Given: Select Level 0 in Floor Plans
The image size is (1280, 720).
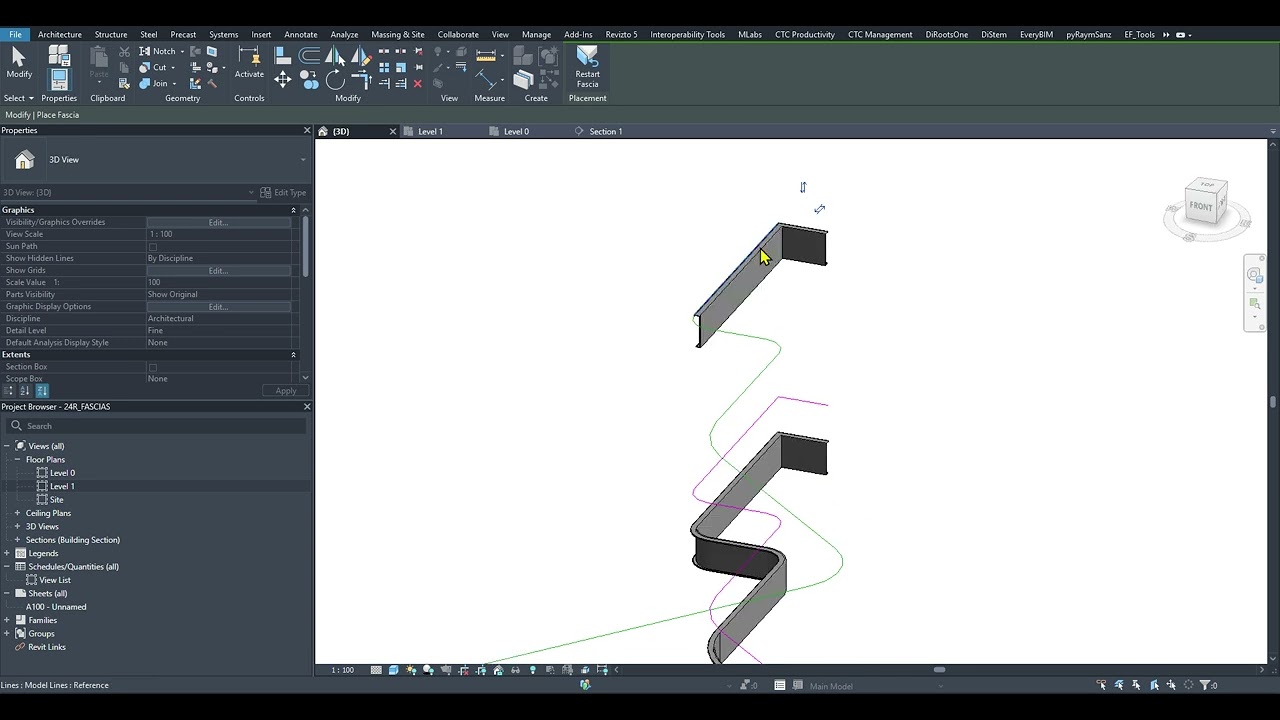Looking at the screenshot, I should click(62, 473).
